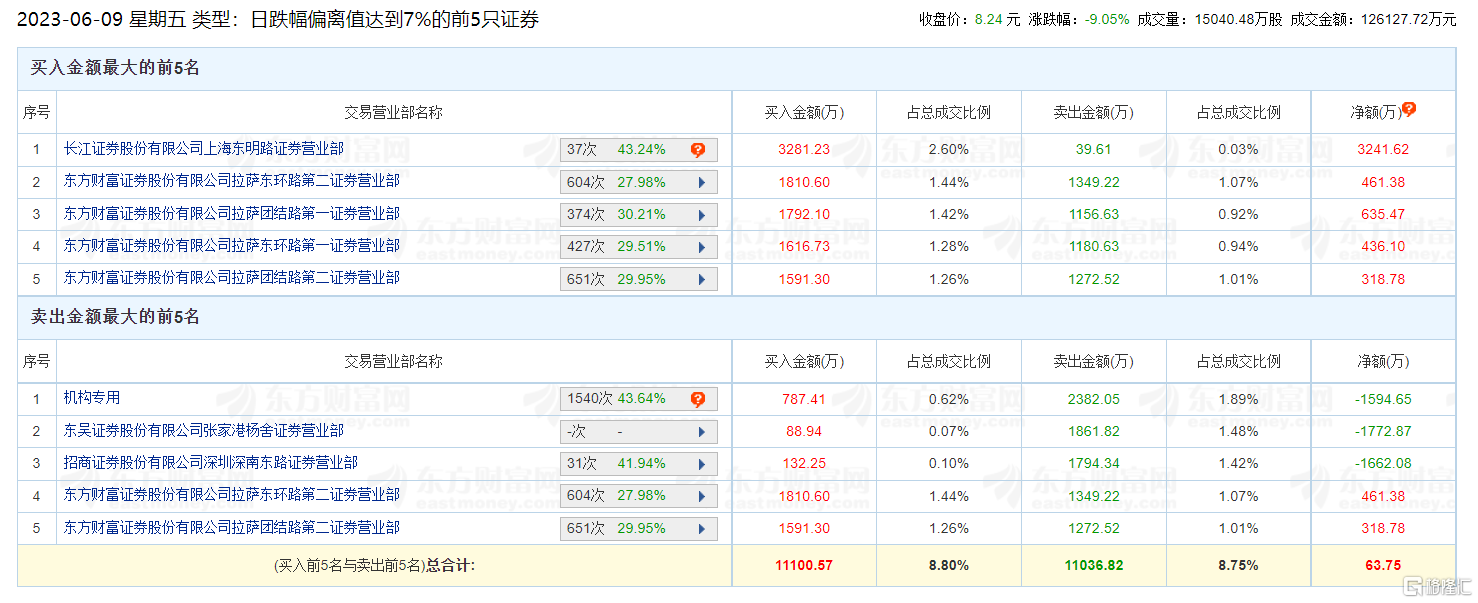
Task: Click the 成交量 15040.48万股 value
Action: click(1239, 18)
